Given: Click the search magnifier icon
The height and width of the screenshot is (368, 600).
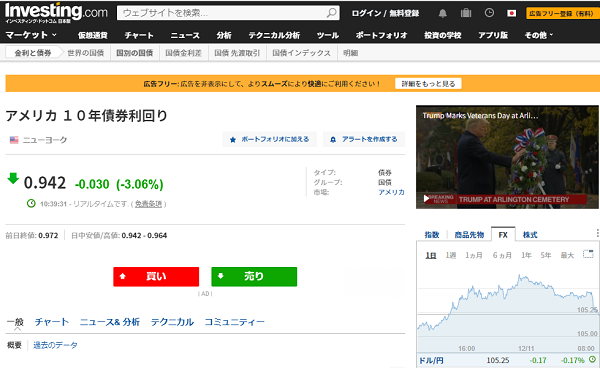Looking at the screenshot, I should coord(332,13).
